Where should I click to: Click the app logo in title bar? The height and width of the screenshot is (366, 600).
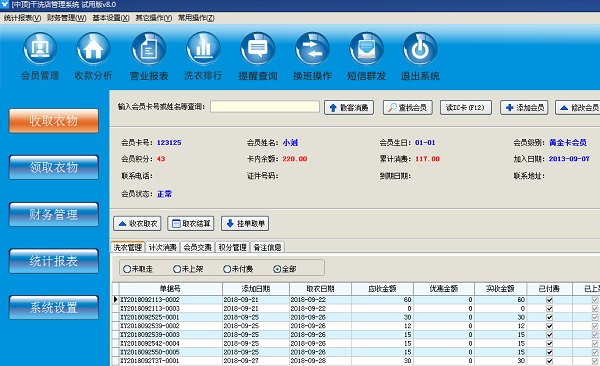click(5, 5)
